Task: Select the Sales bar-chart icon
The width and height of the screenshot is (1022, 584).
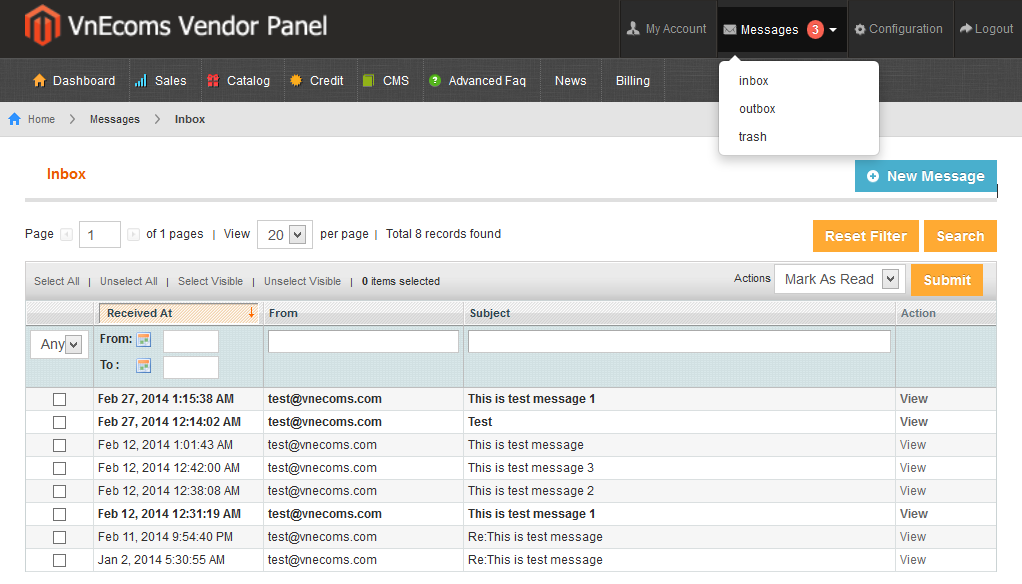Action: pos(140,80)
